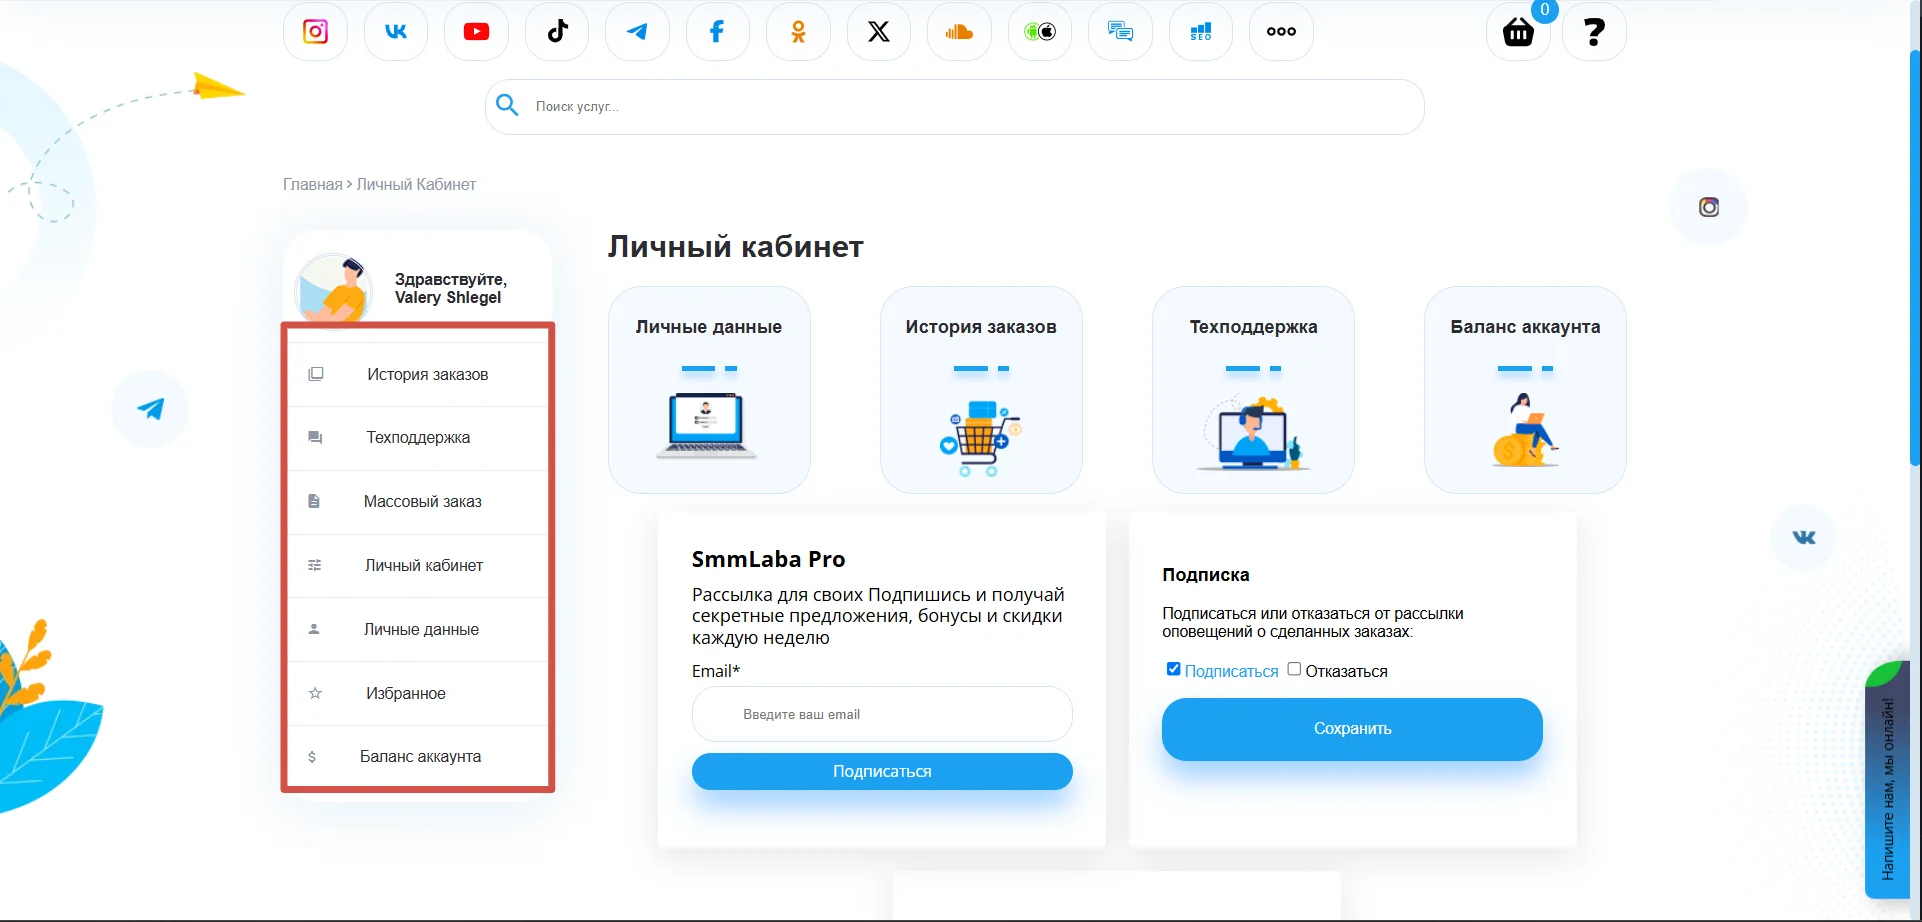Image resolution: width=1922 pixels, height=922 pixels.
Task: Open the floating Telegram bubble beside the sidebar
Action: click(x=150, y=408)
